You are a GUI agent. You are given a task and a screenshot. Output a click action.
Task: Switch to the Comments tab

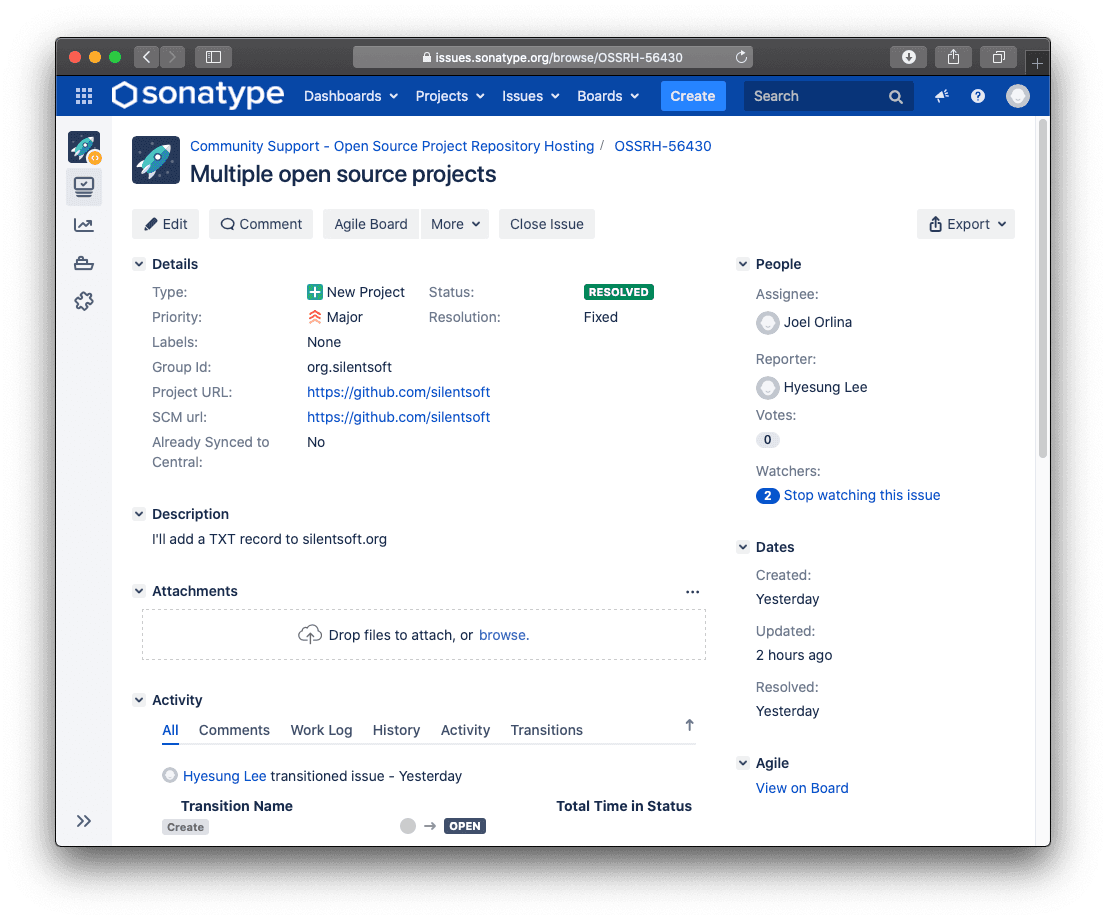click(x=234, y=730)
